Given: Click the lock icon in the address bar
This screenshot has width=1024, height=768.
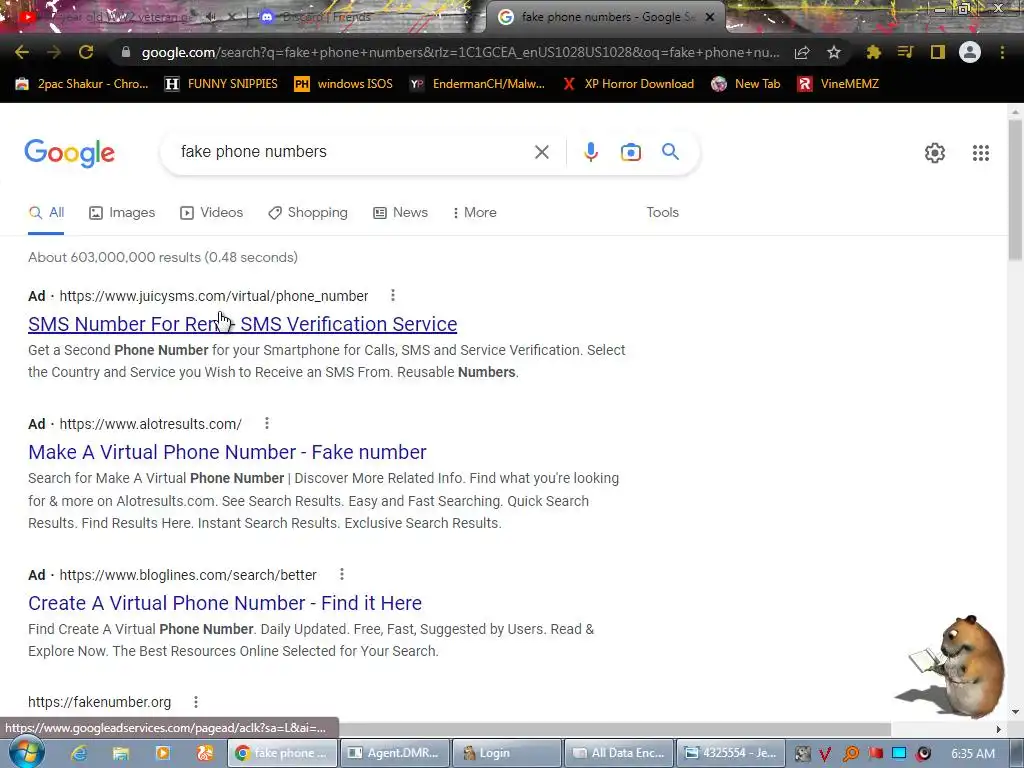Looking at the screenshot, I should [x=126, y=52].
